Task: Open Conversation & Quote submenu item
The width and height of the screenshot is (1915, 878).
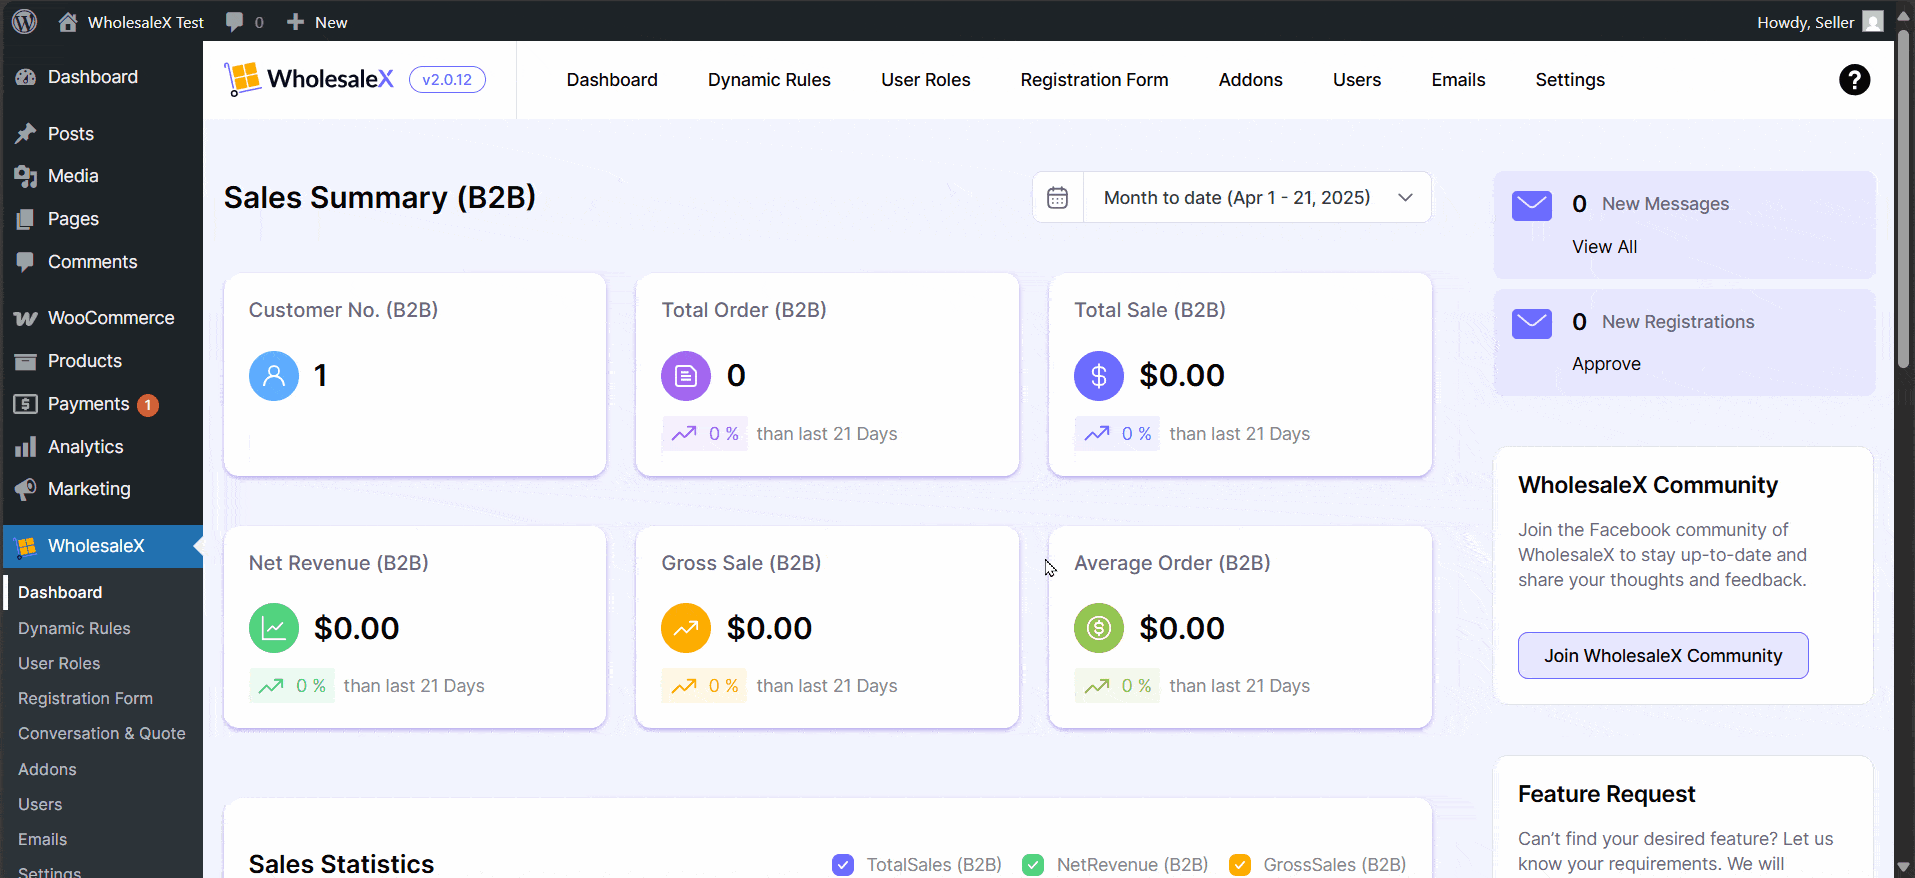Action: (102, 734)
